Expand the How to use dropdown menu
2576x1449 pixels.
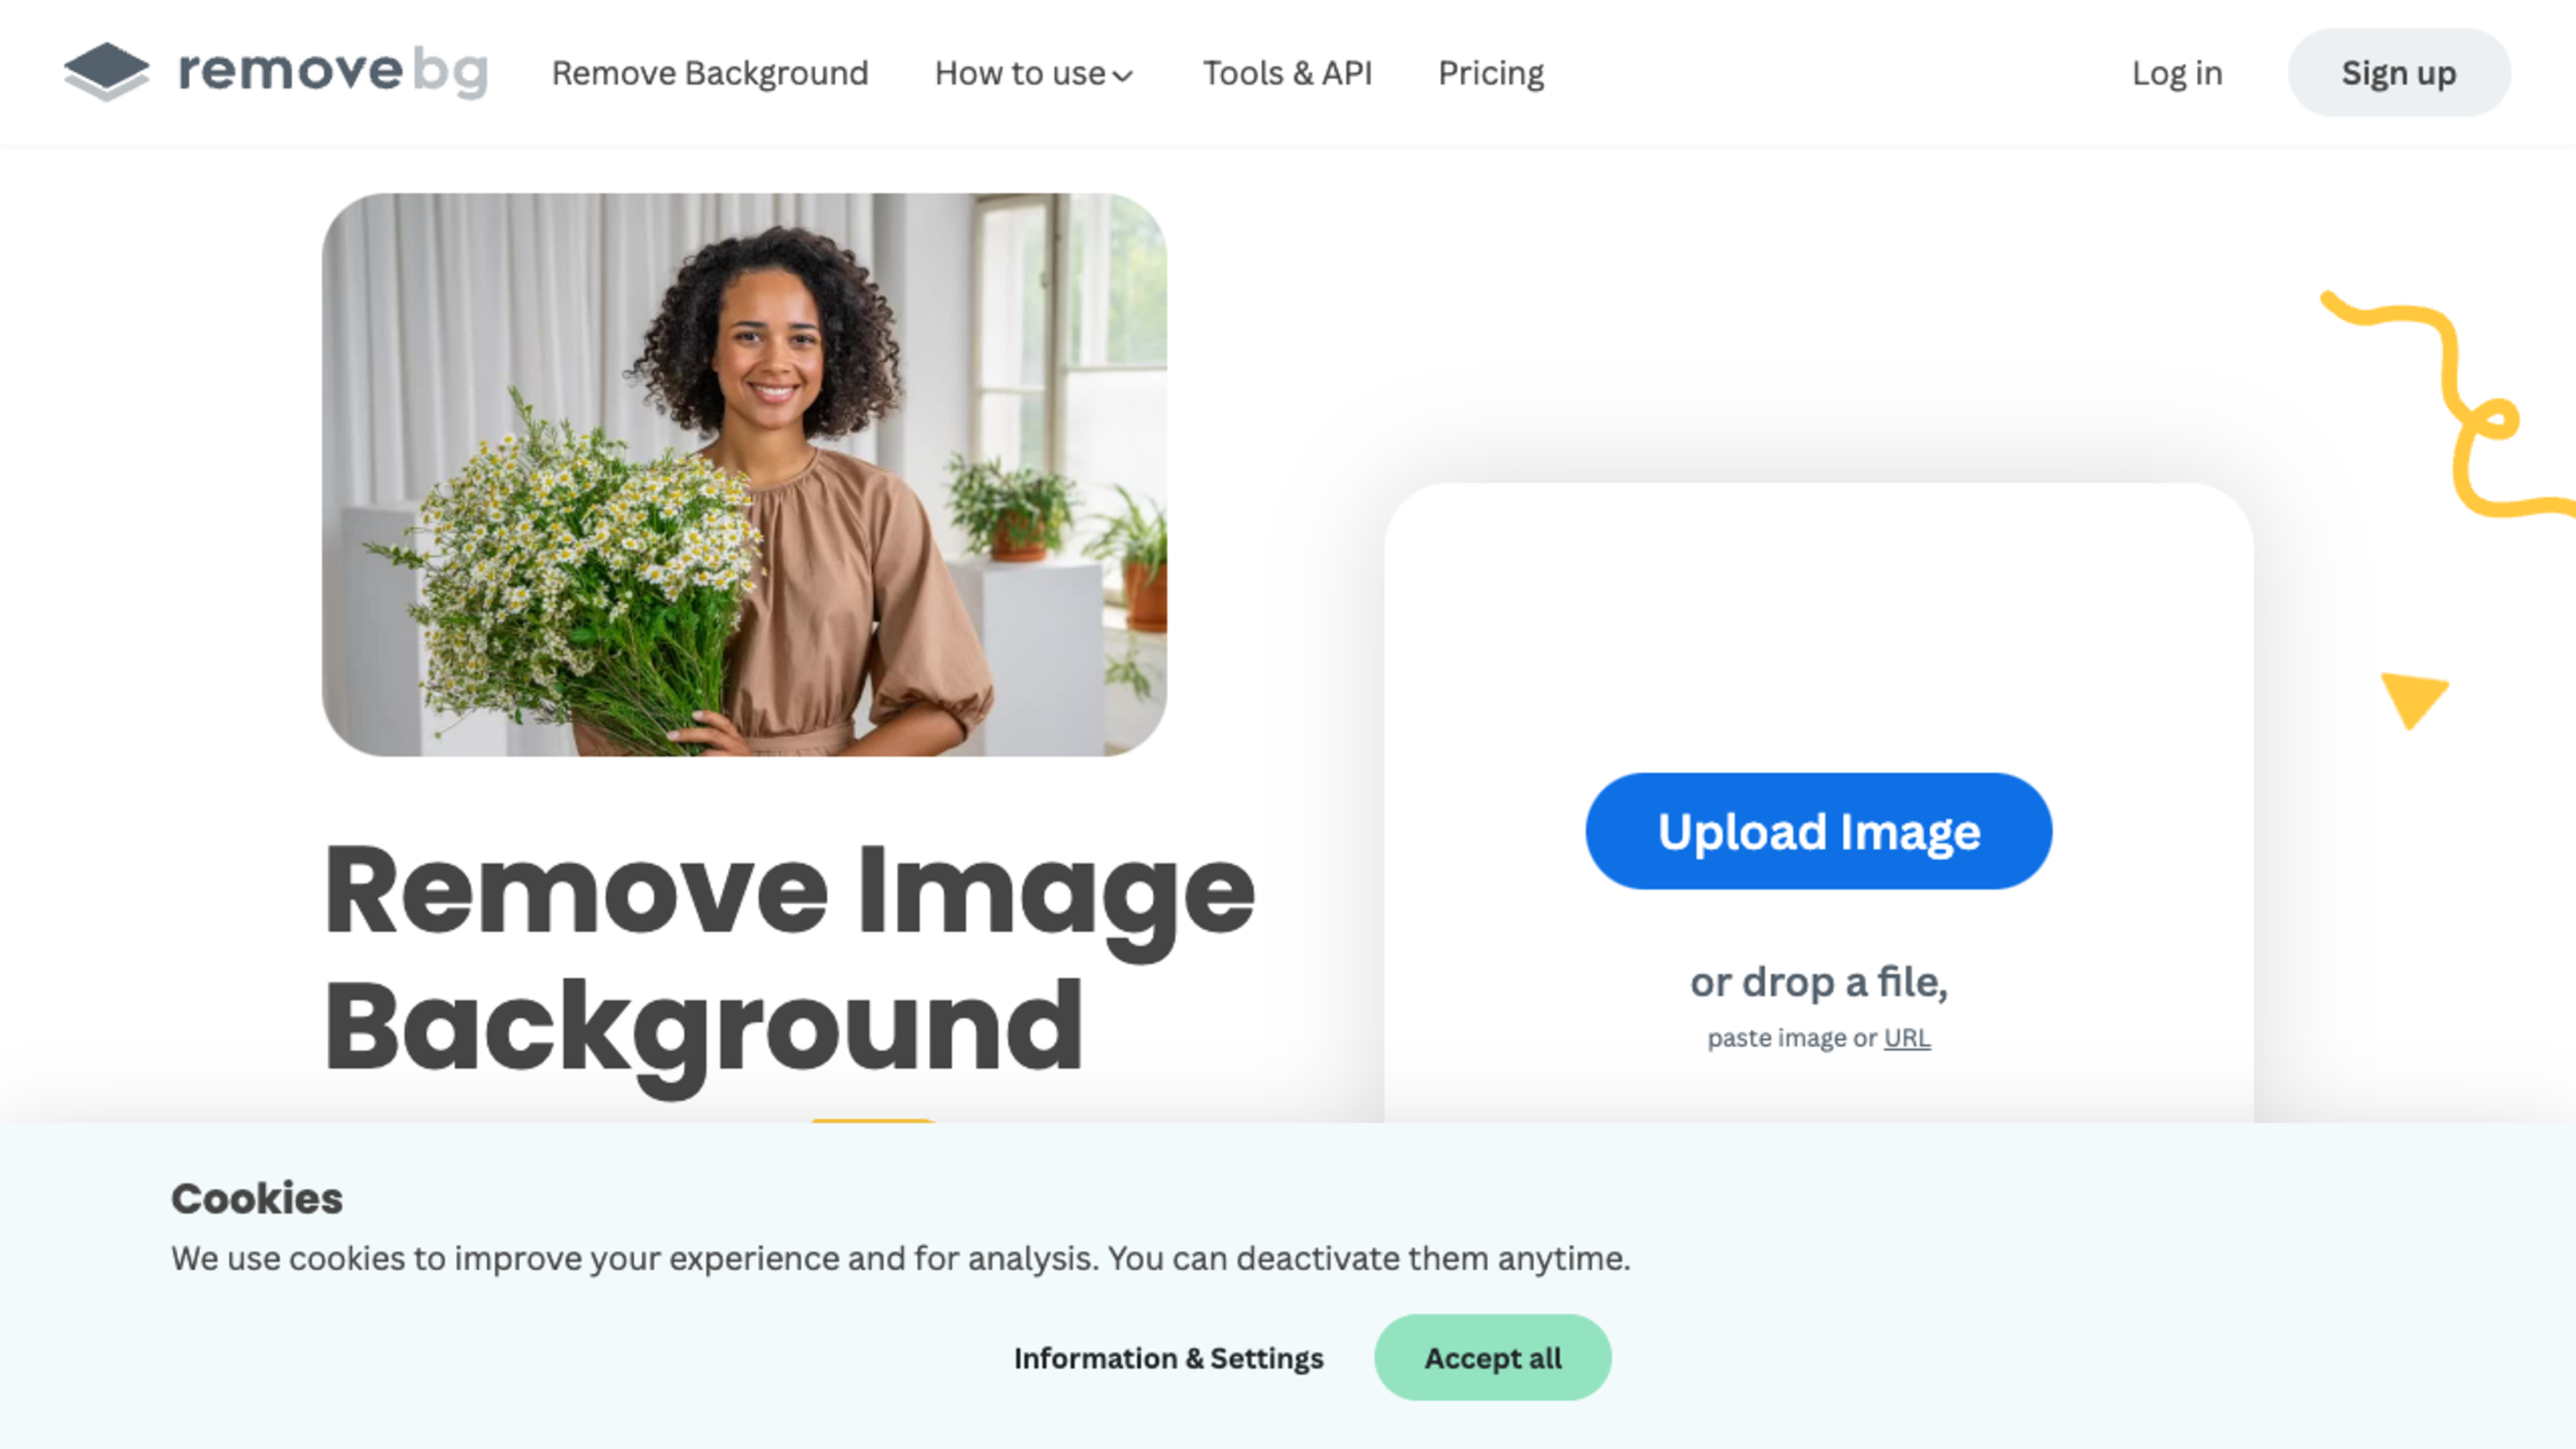click(x=1033, y=72)
